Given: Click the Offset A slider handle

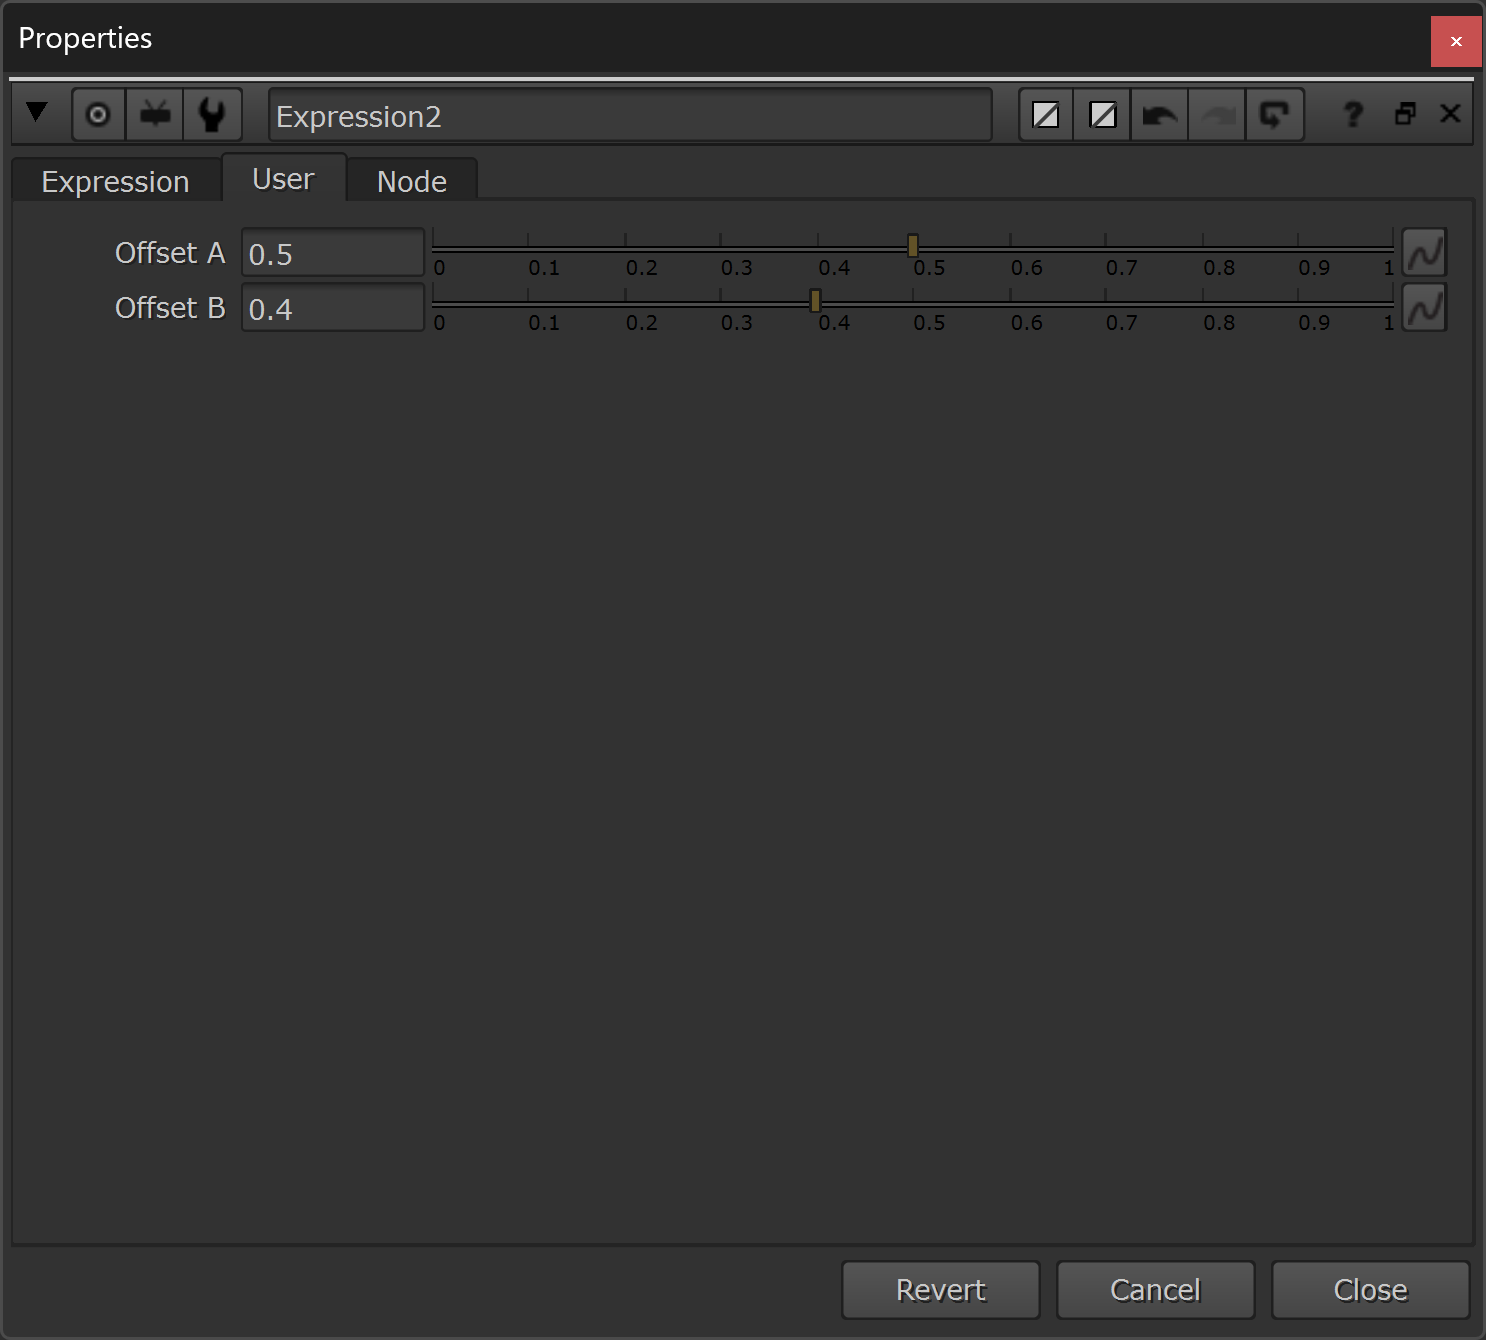Looking at the screenshot, I should click(x=913, y=246).
